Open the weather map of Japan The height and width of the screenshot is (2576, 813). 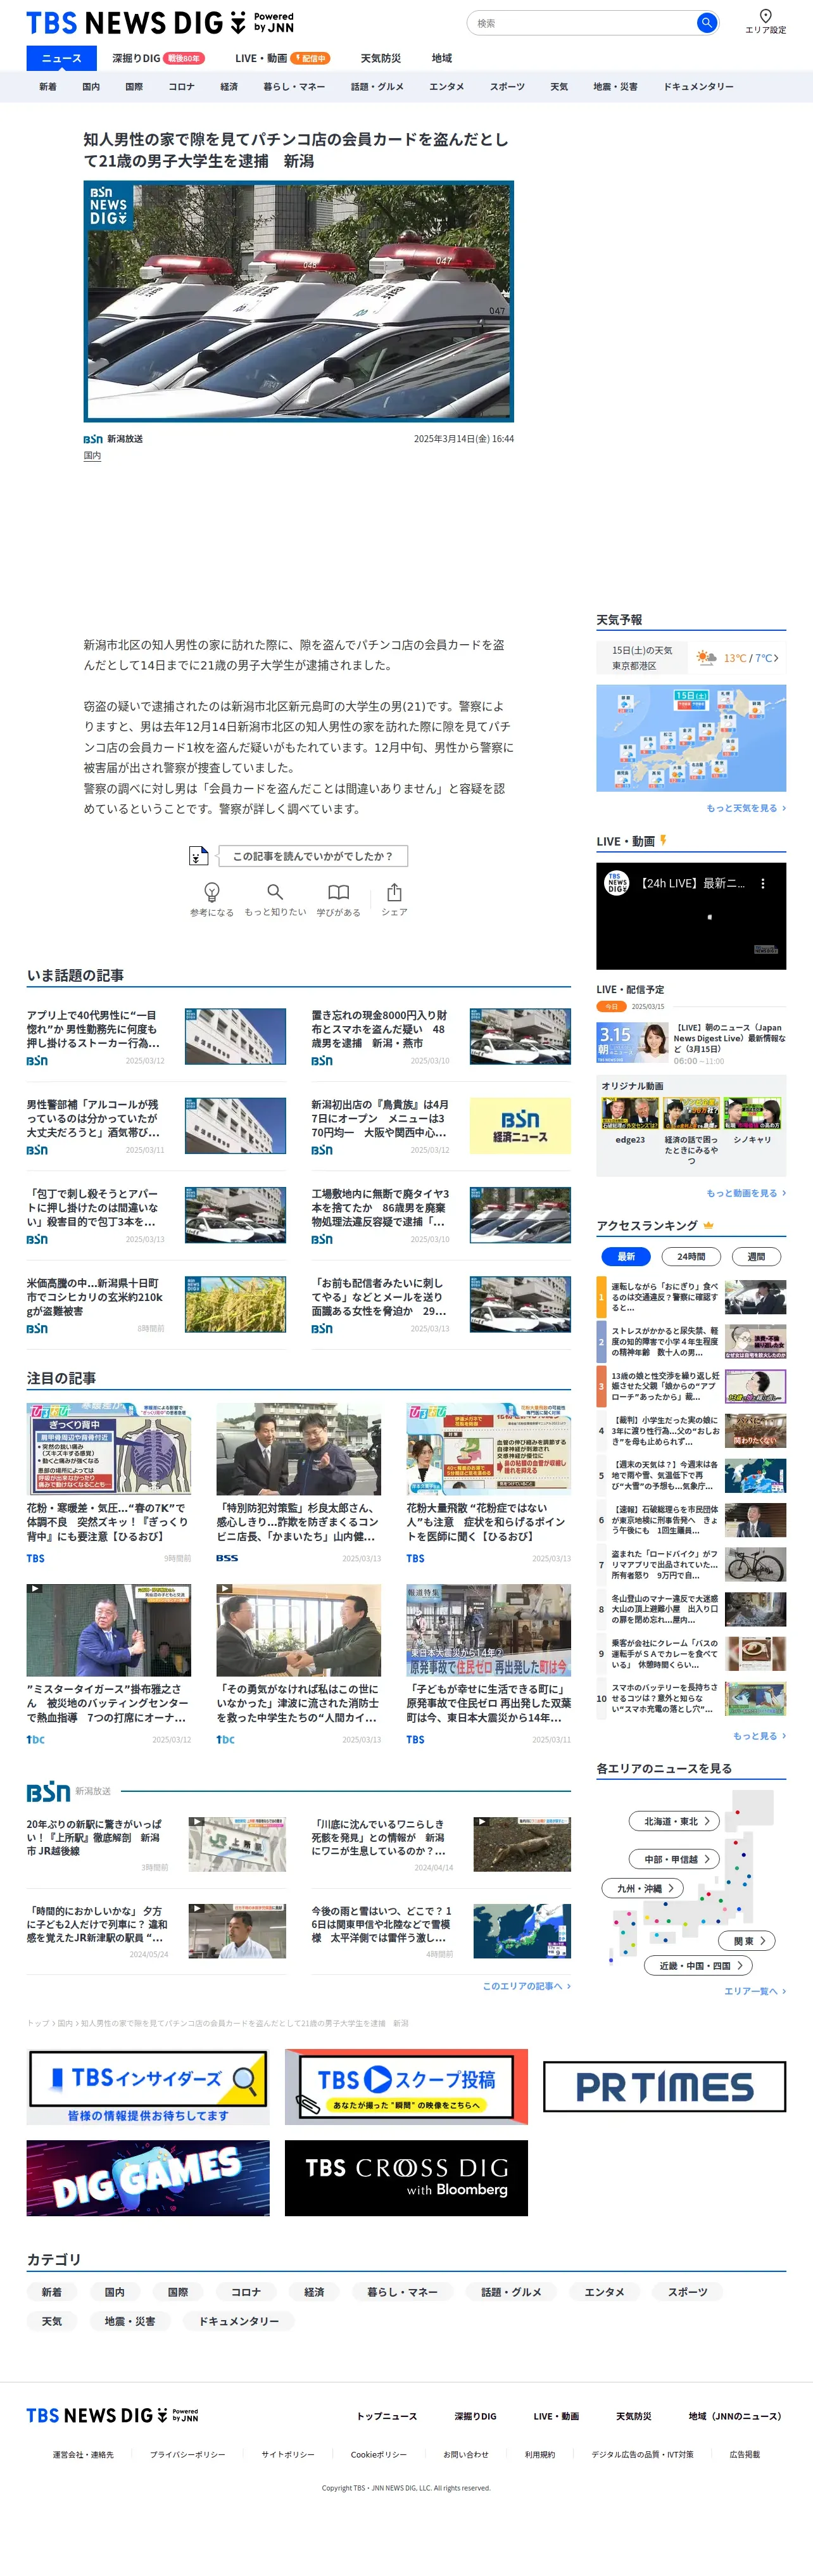[x=691, y=738]
